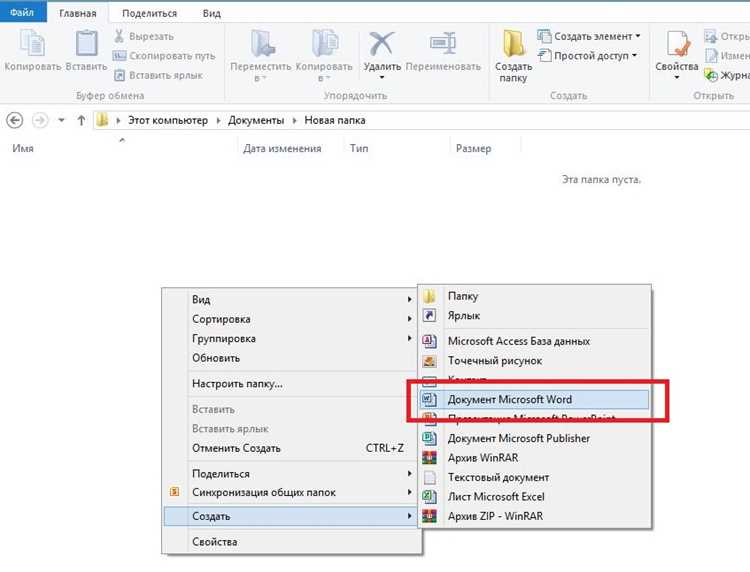Open the recent locations dropdown arrow
The image size is (750, 572).
61,121
